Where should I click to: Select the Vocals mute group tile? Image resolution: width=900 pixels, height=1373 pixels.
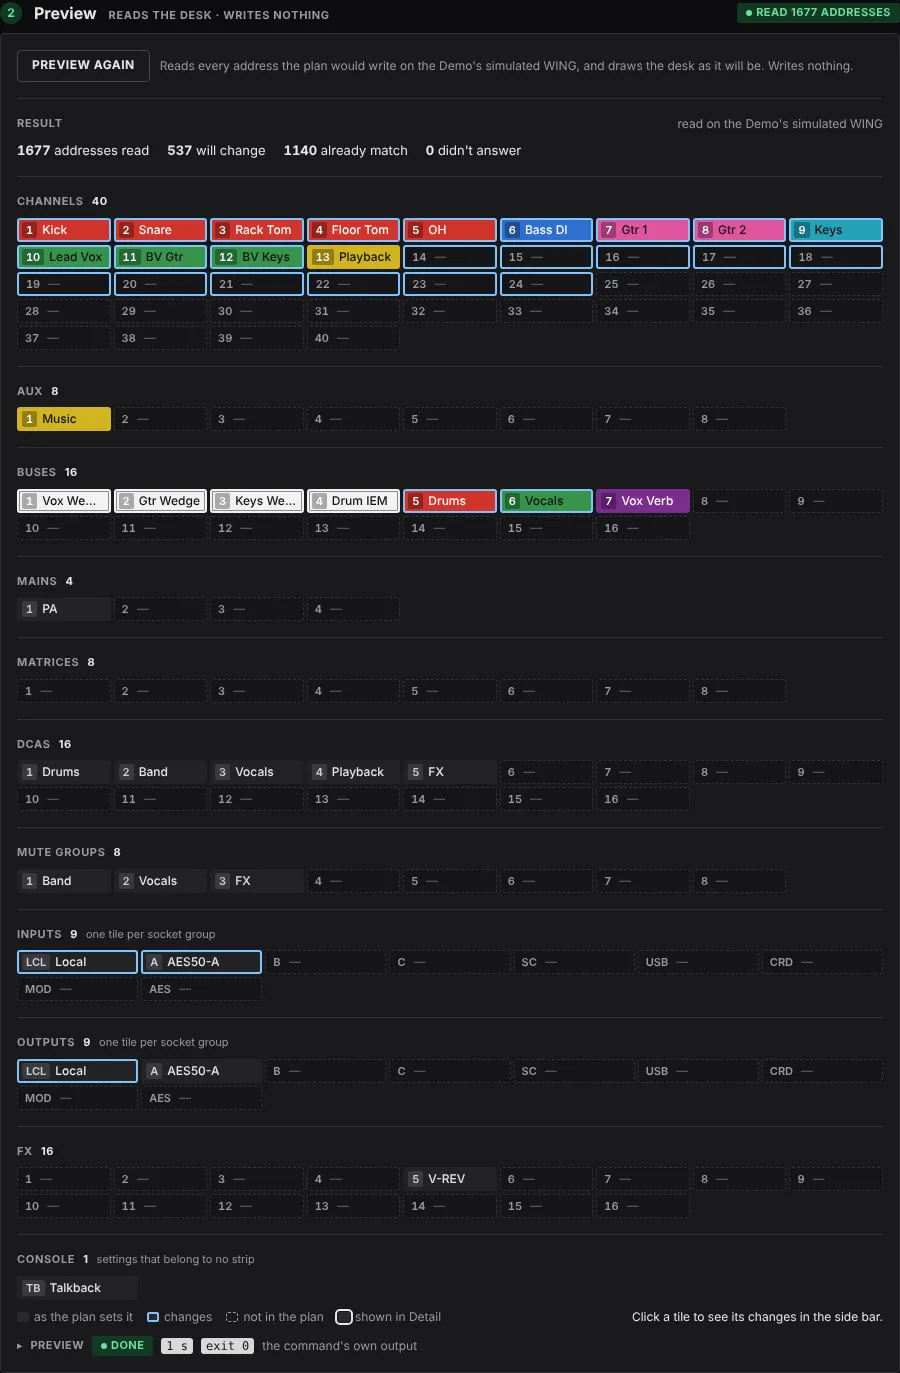click(x=160, y=881)
